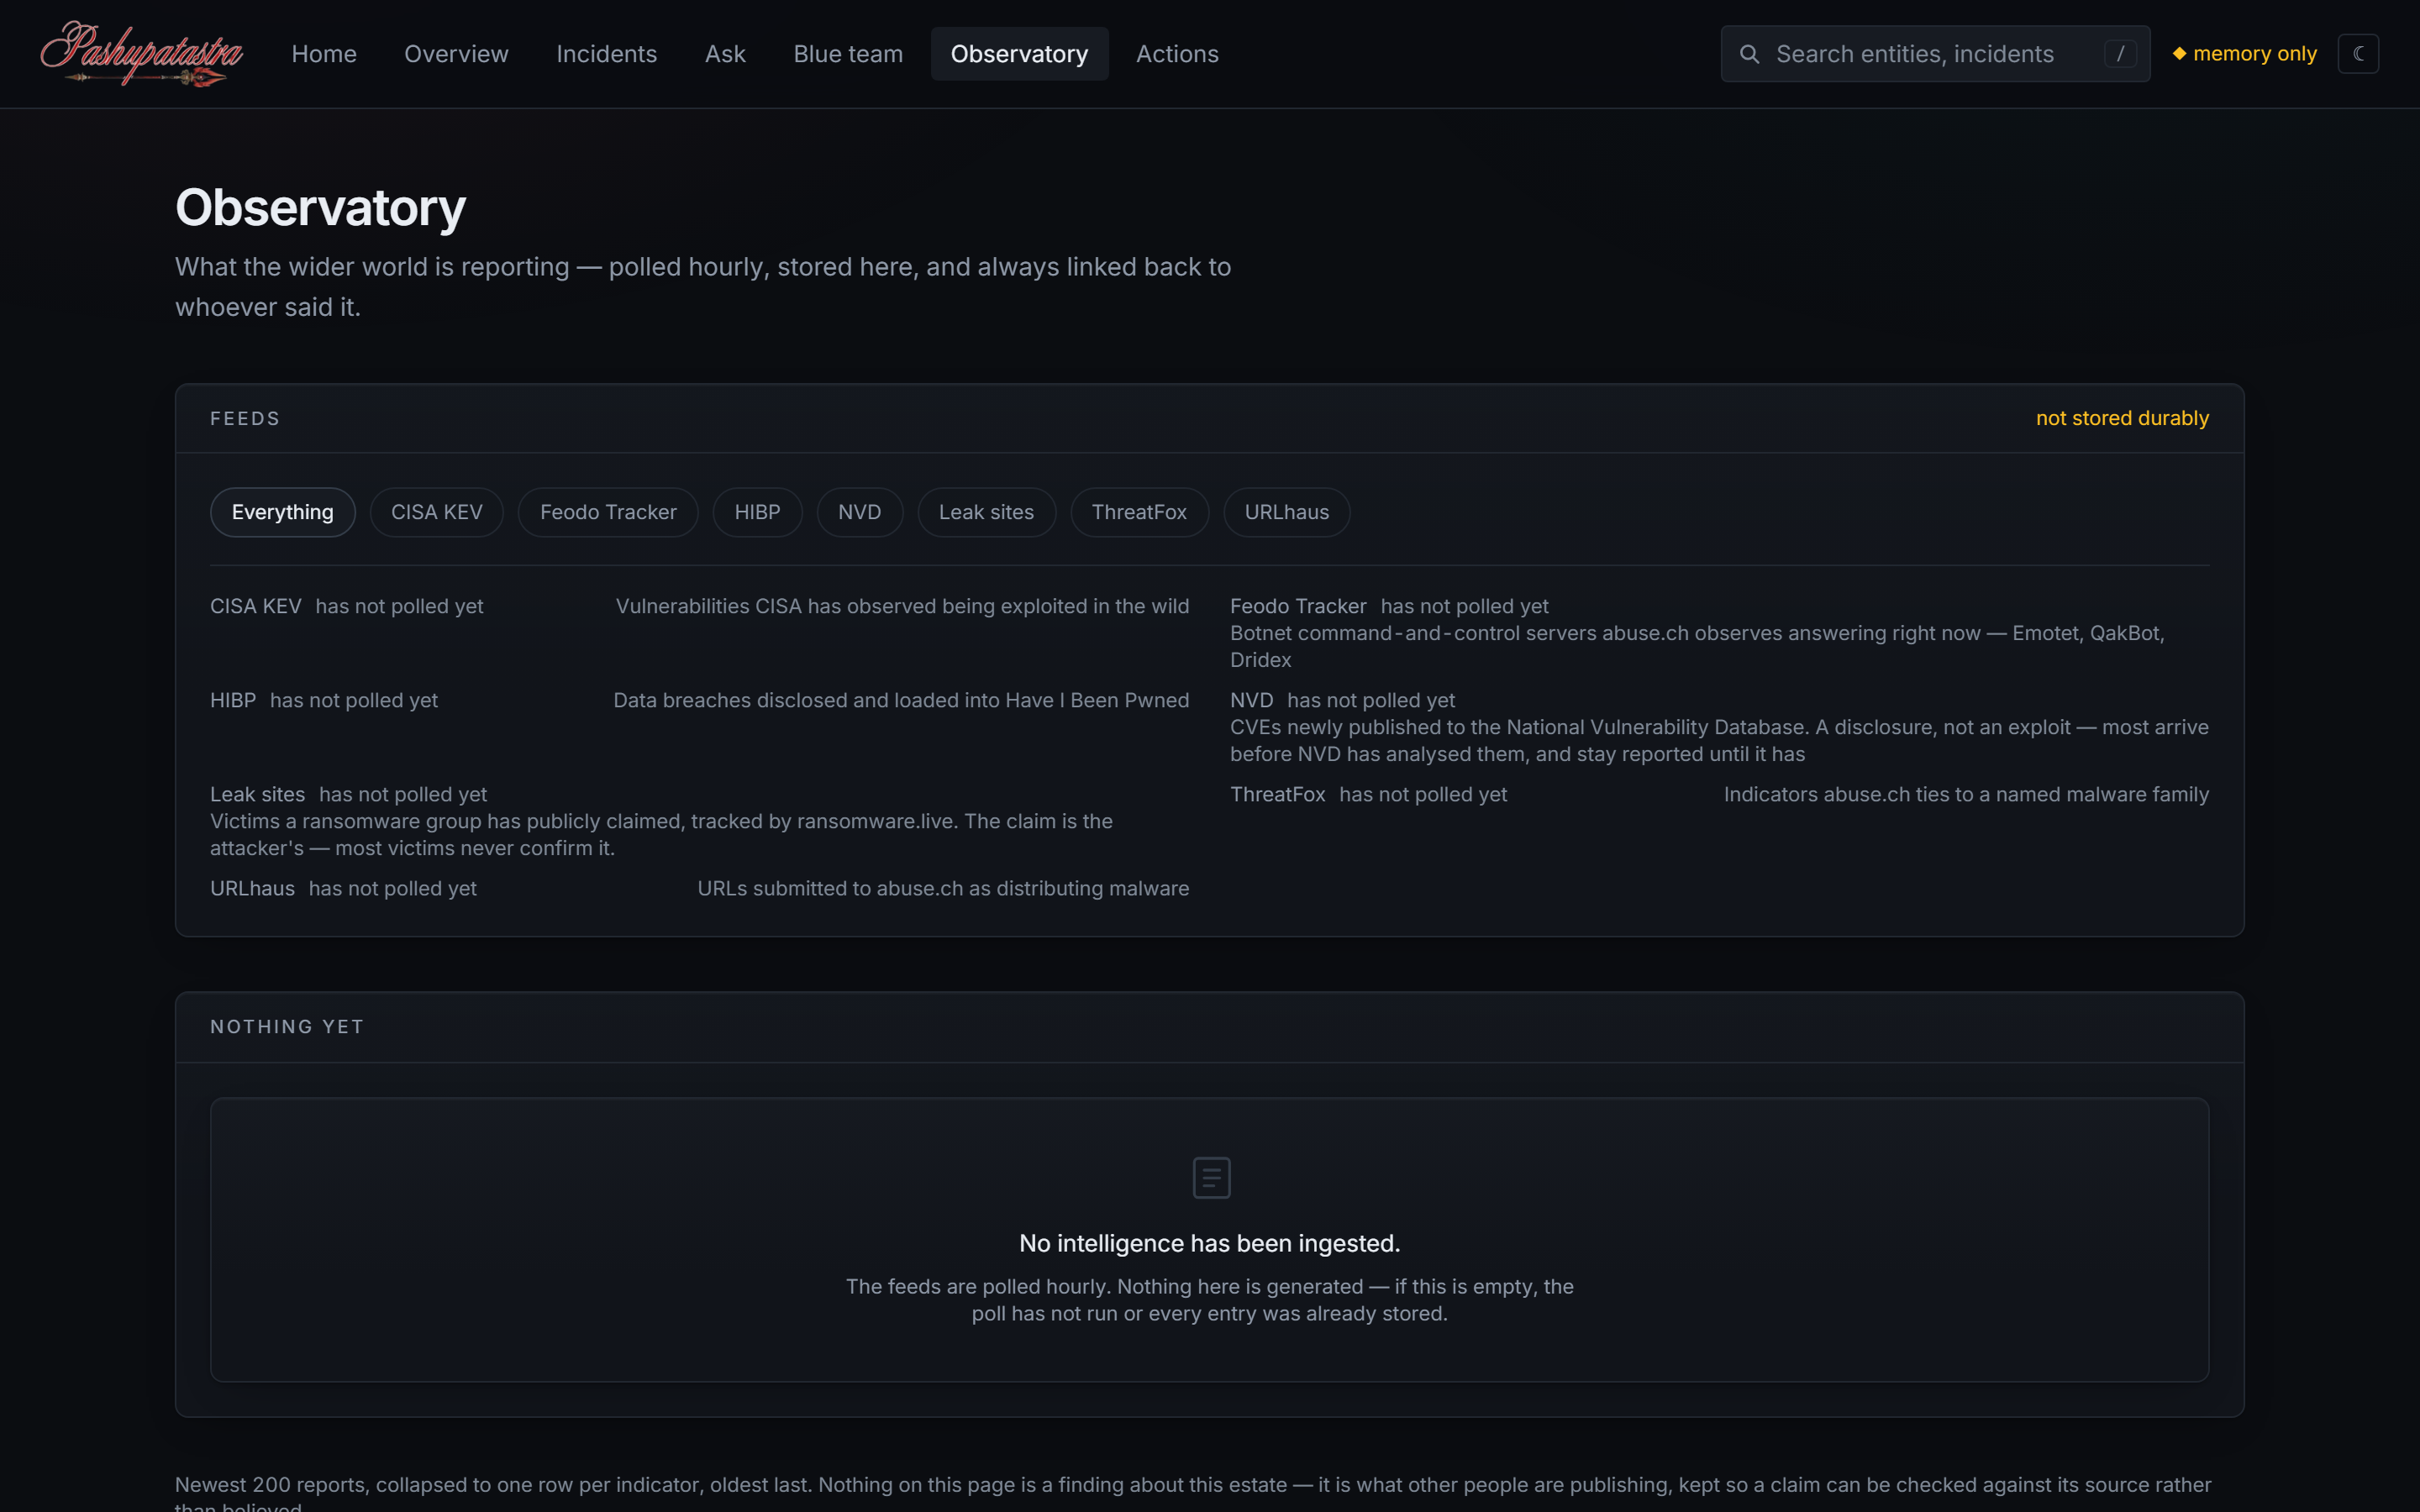Filter feeds by URLhaus chip
Image resolution: width=2420 pixels, height=1512 pixels.
(1286, 512)
